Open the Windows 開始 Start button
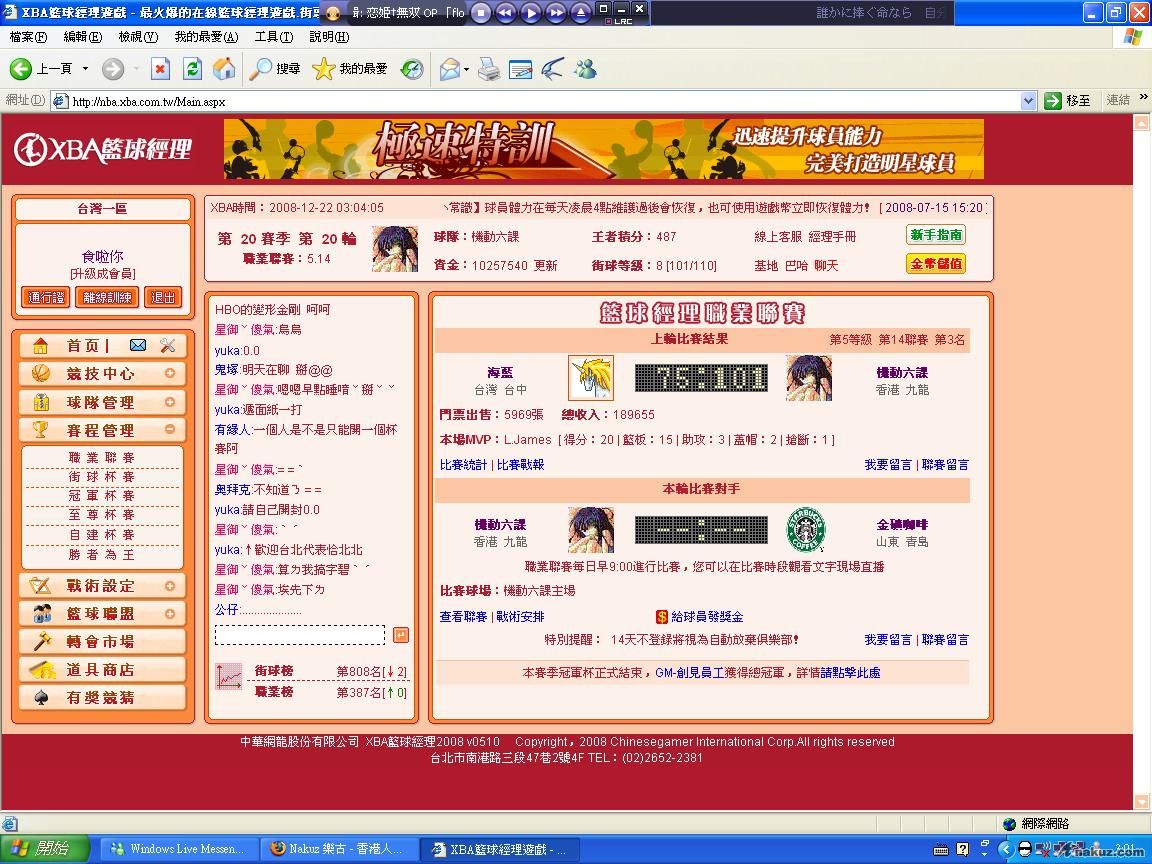The image size is (1152, 864). pos(44,849)
